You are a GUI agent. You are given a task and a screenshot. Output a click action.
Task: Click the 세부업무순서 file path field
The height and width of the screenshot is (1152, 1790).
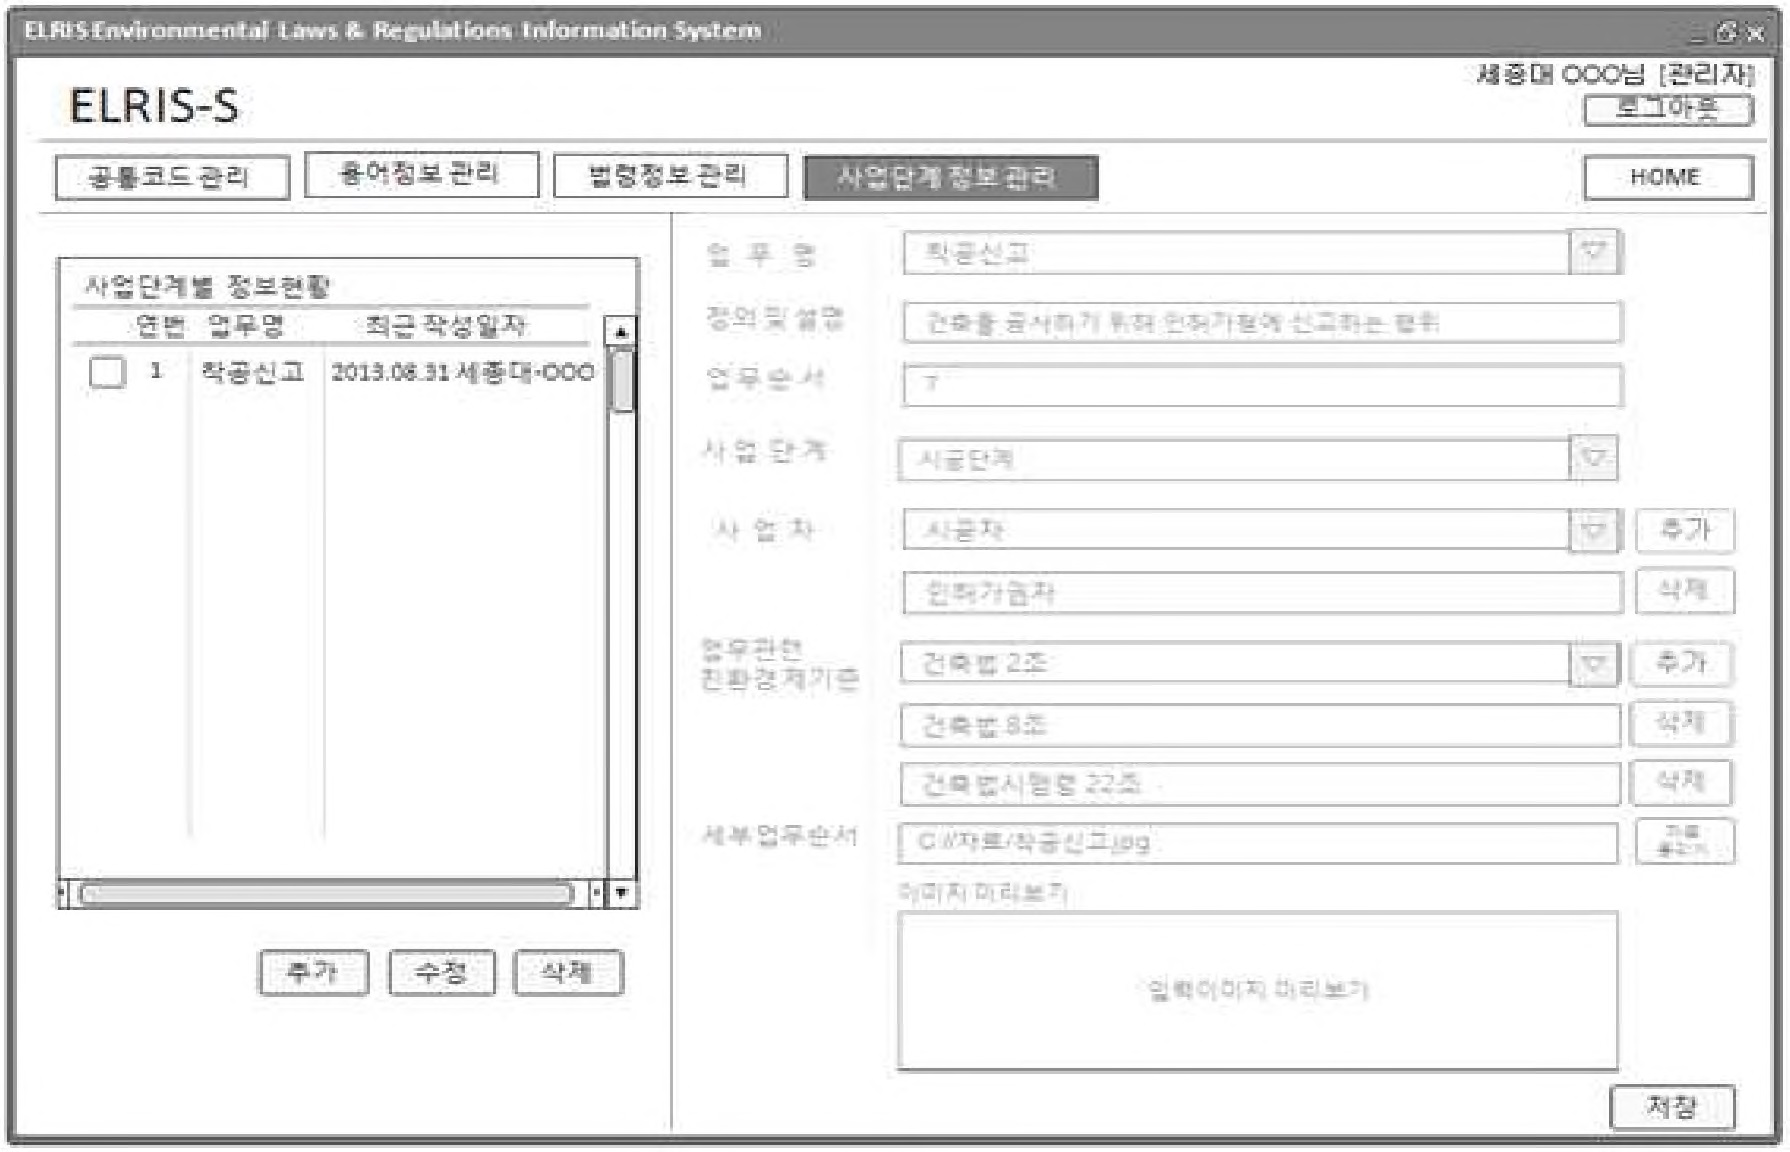pyautogui.click(x=1258, y=843)
